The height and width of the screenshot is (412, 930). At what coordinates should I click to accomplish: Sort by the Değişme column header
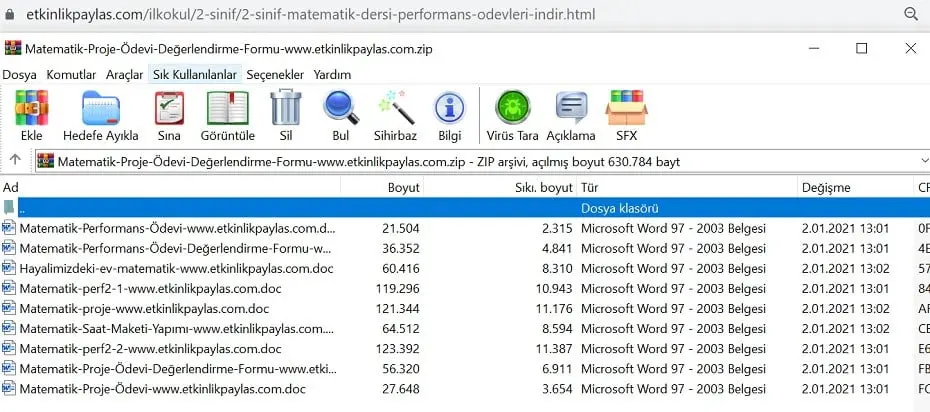855,187
